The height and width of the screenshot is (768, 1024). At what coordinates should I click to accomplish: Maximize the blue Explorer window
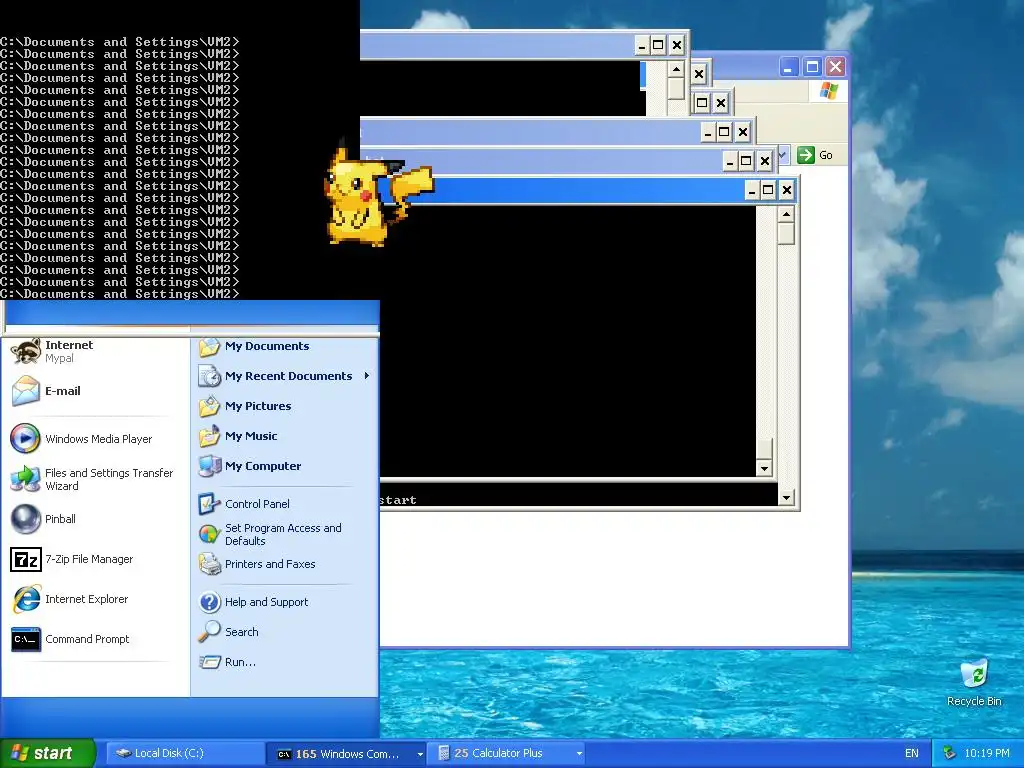click(x=812, y=67)
